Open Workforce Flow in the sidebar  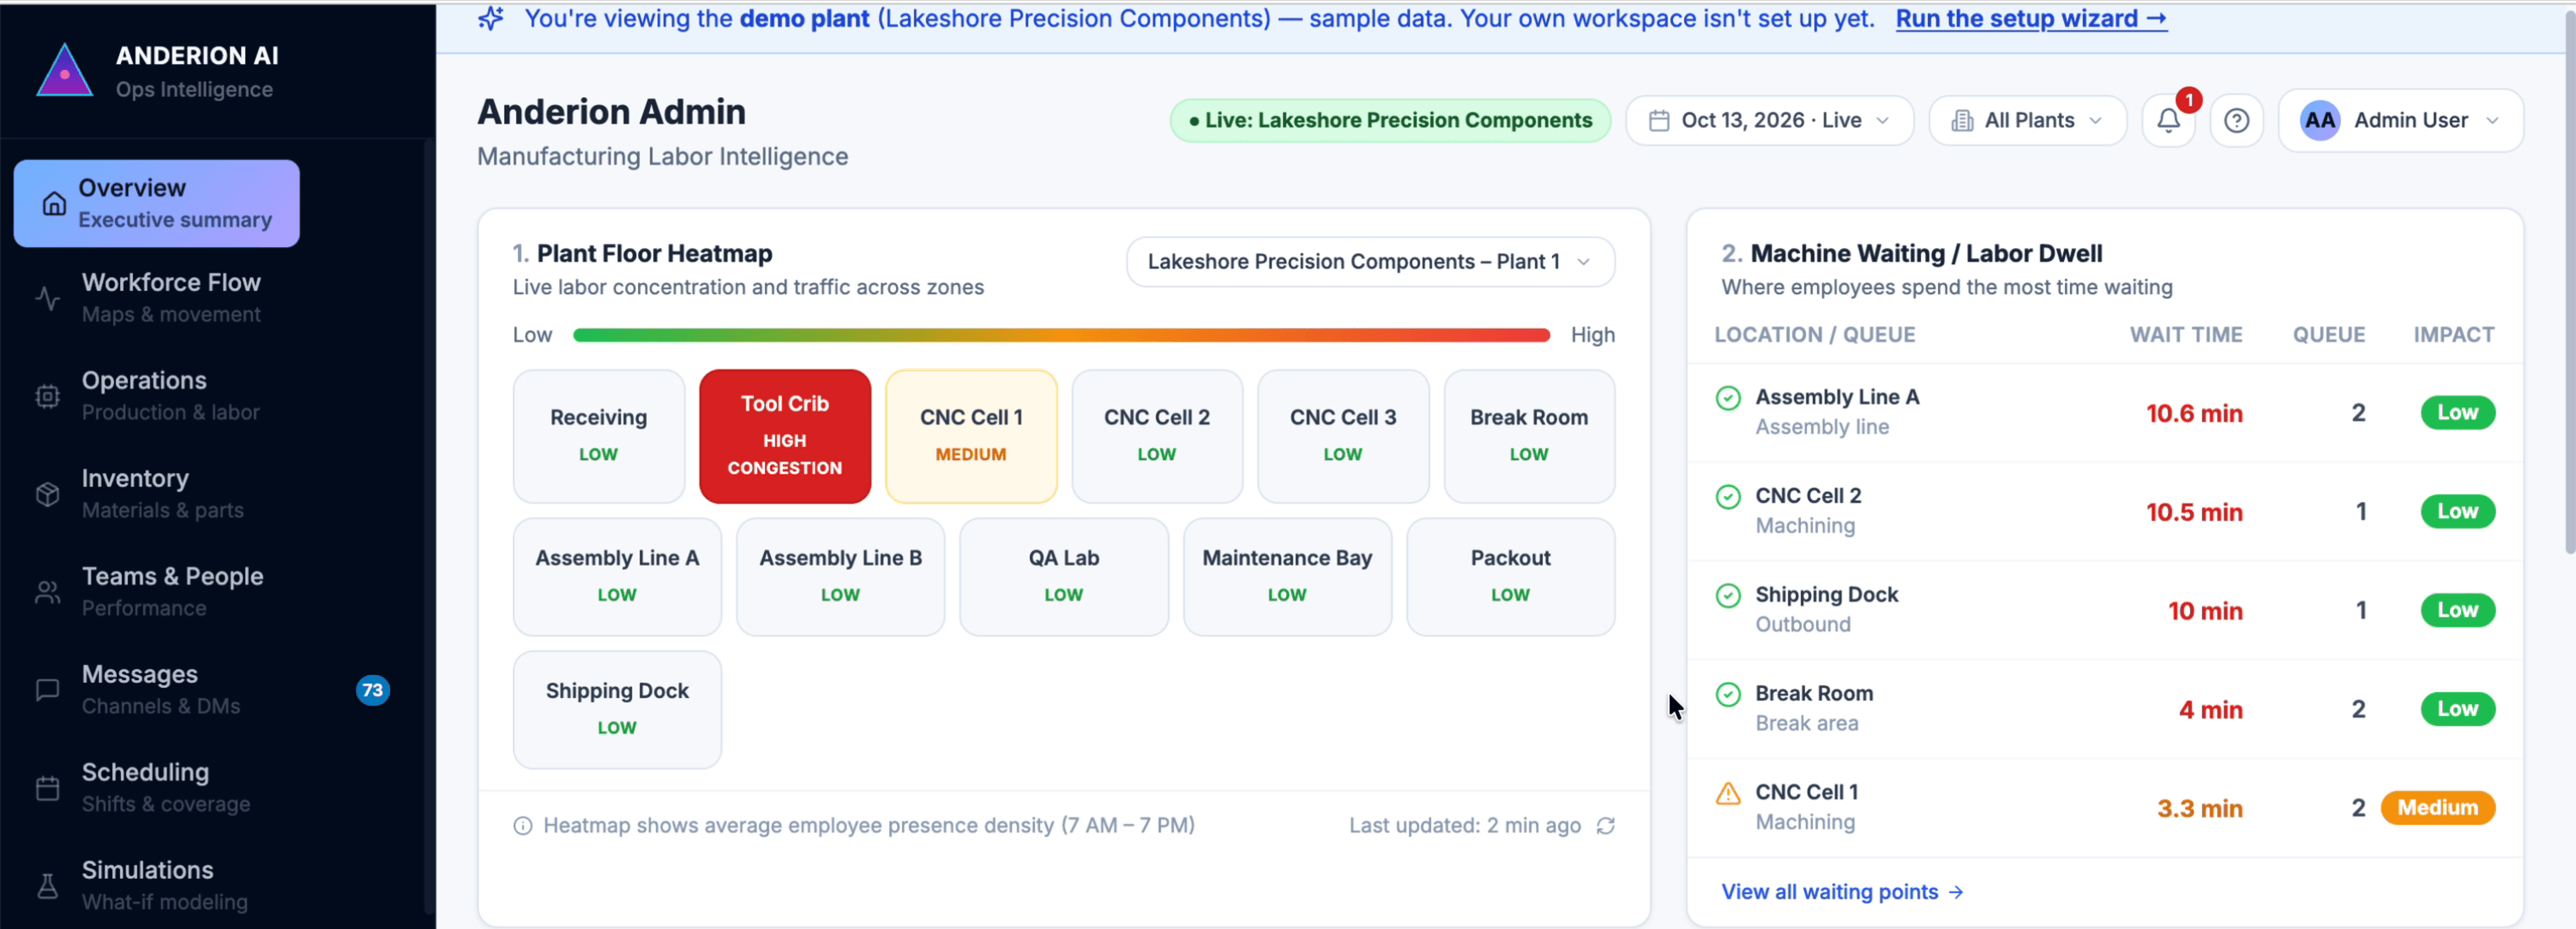tap(170, 298)
